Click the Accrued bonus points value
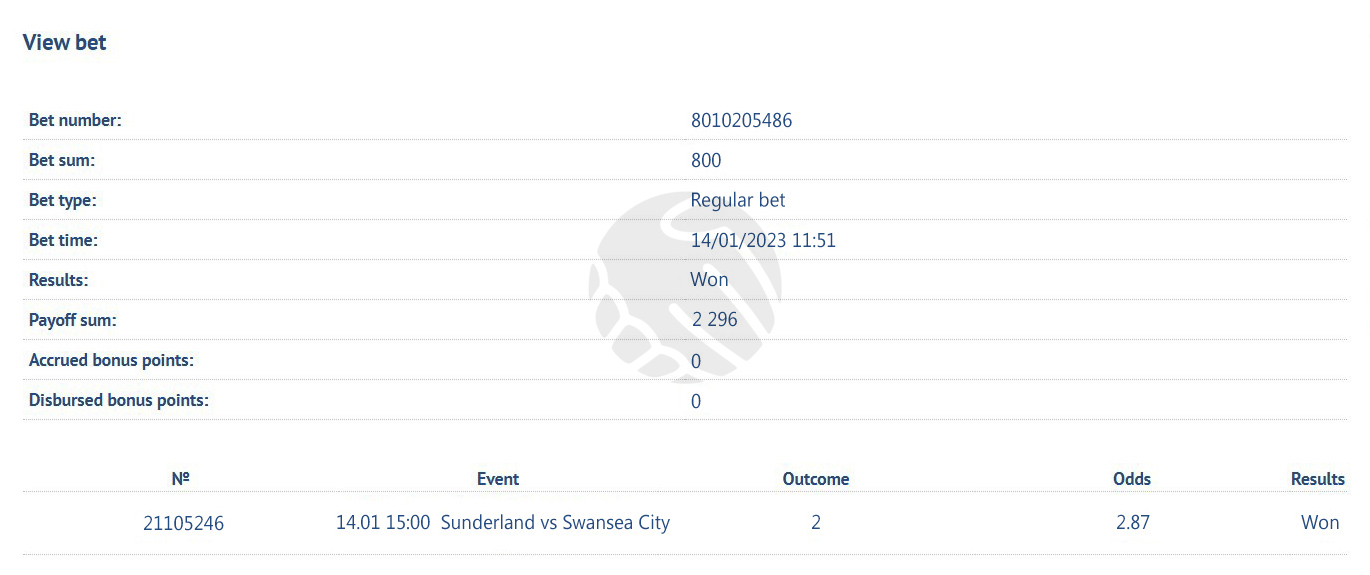 pos(696,361)
